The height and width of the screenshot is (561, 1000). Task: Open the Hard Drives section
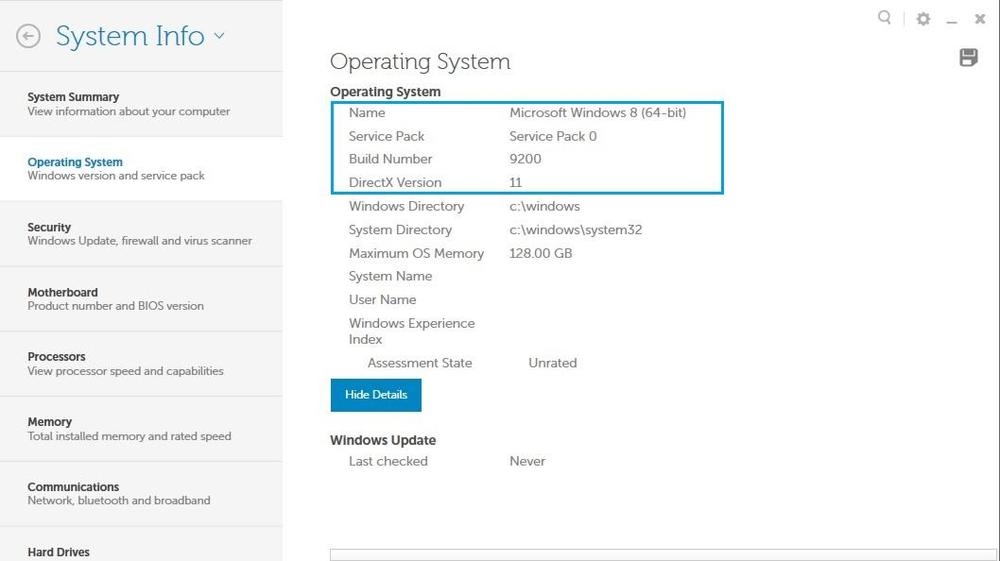pos(58,551)
